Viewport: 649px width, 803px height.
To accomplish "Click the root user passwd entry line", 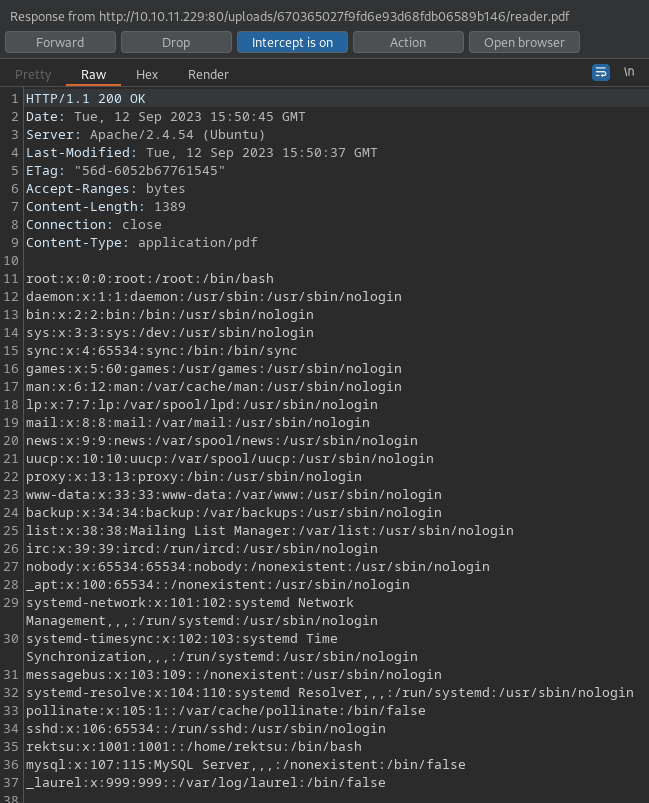I will [149, 278].
